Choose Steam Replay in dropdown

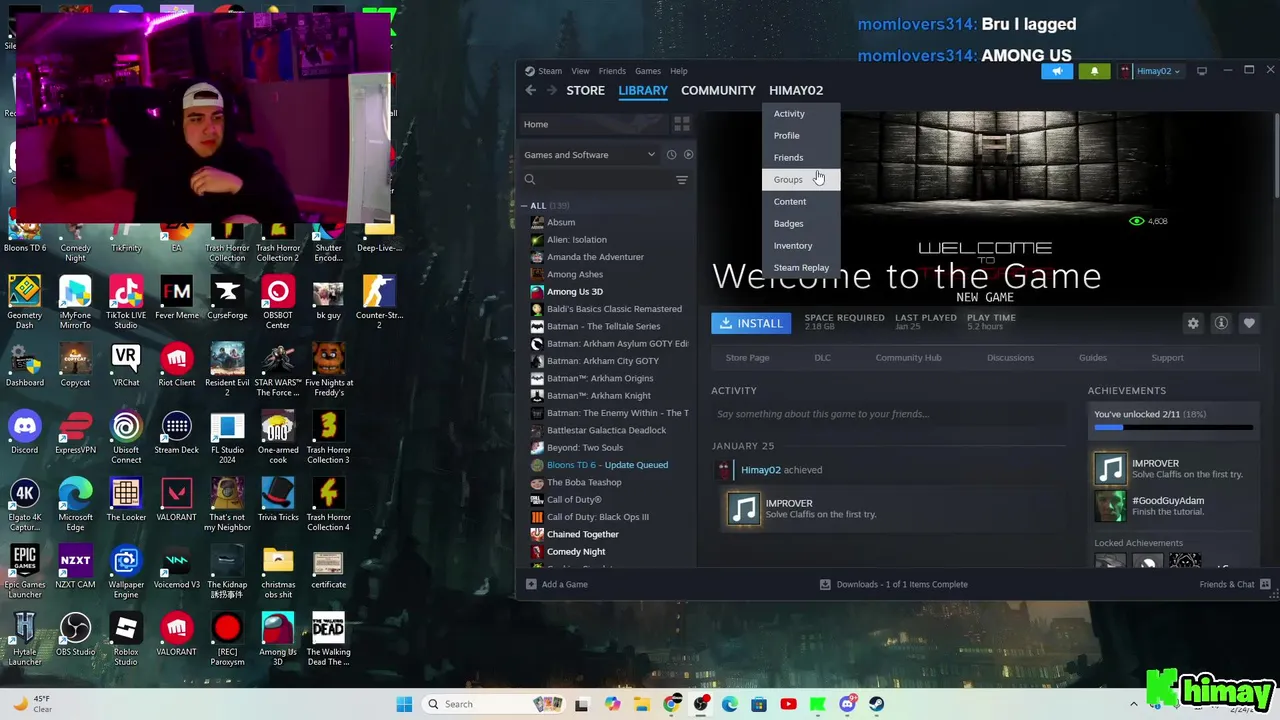tap(801, 268)
